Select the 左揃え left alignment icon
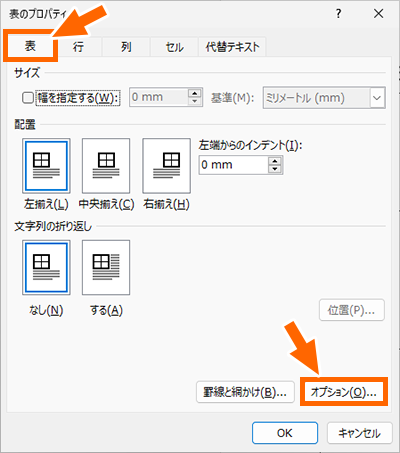400x453 pixels. 46,166
